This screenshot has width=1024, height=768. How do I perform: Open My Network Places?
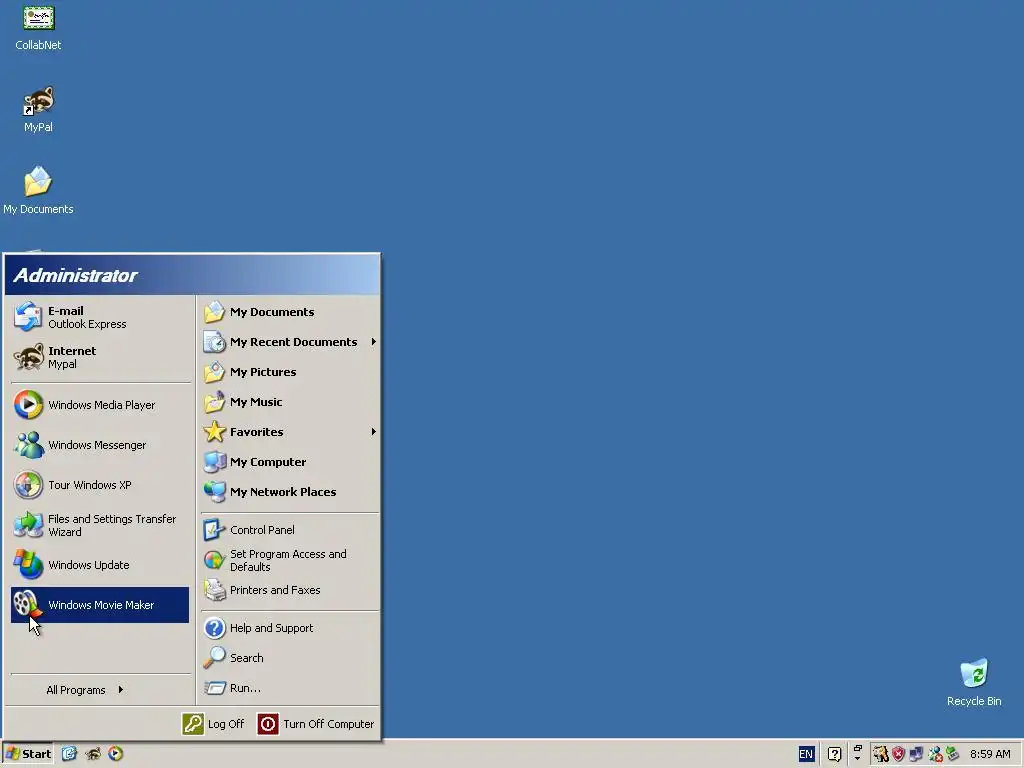coord(290,492)
